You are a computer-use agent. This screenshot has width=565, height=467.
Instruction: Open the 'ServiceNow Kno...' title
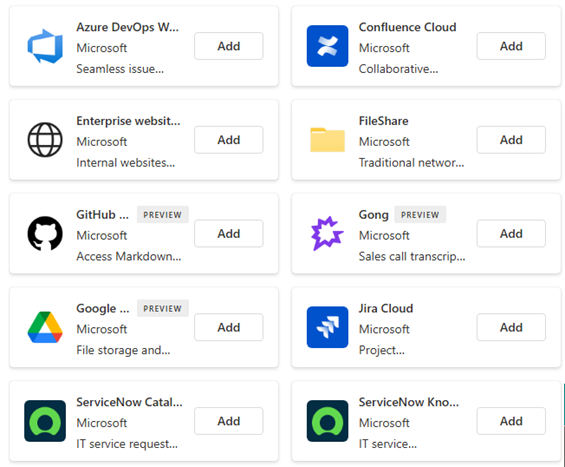click(x=409, y=402)
